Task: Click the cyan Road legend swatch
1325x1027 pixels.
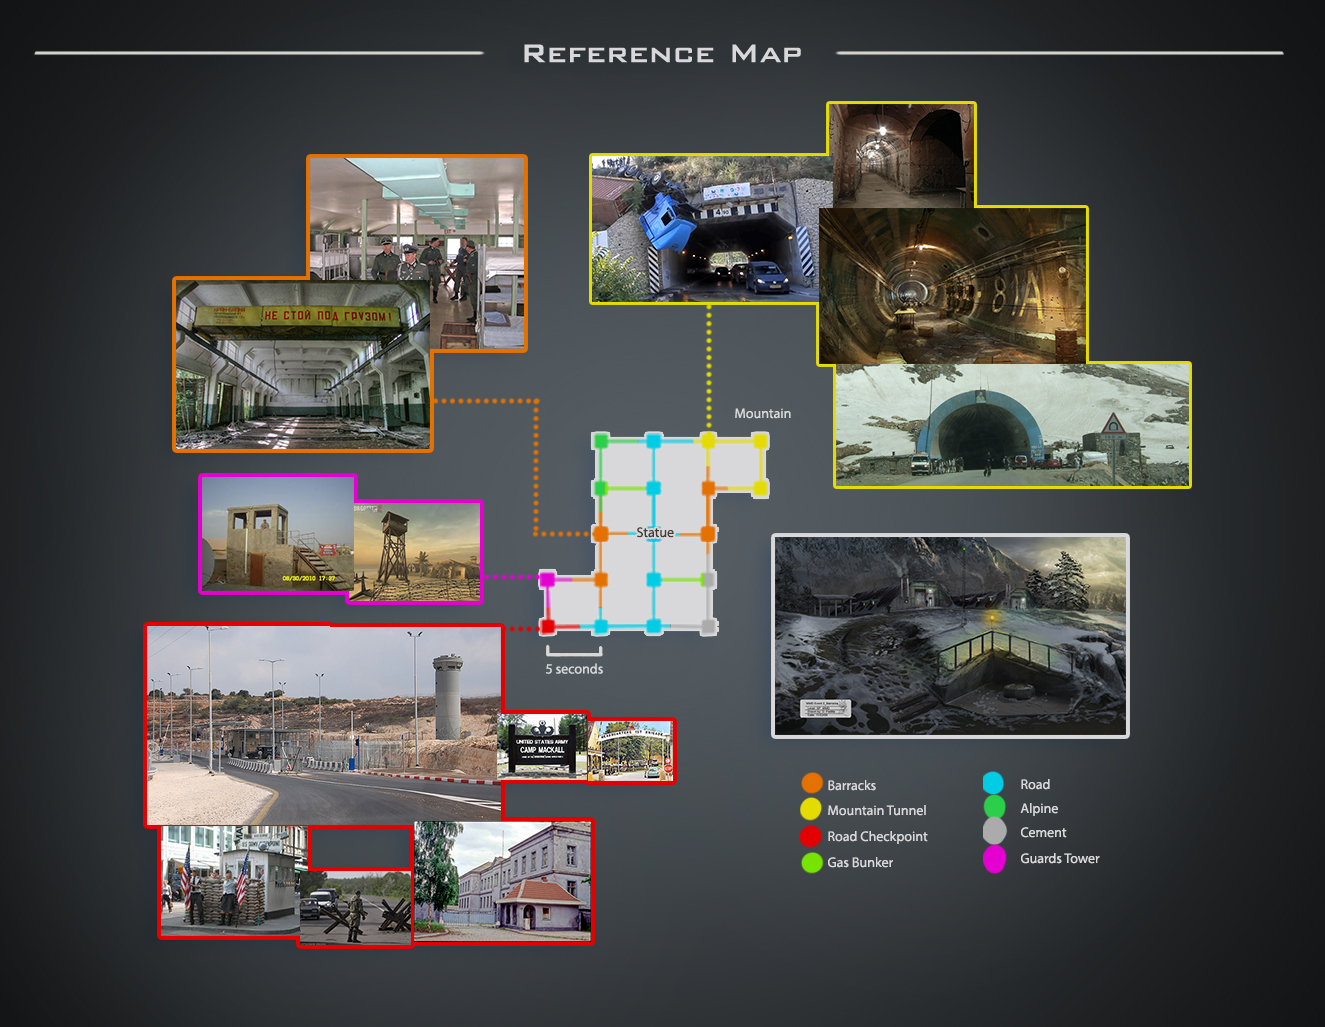Action: [x=993, y=783]
